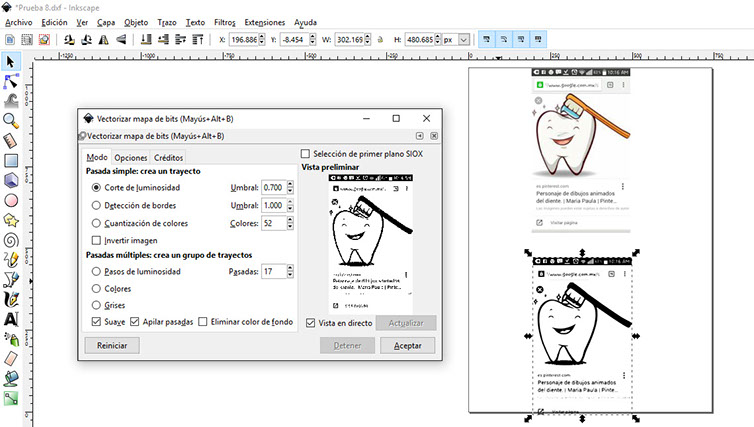Click the H height input field
Viewport: 754px width, 427px height.
tap(419, 39)
